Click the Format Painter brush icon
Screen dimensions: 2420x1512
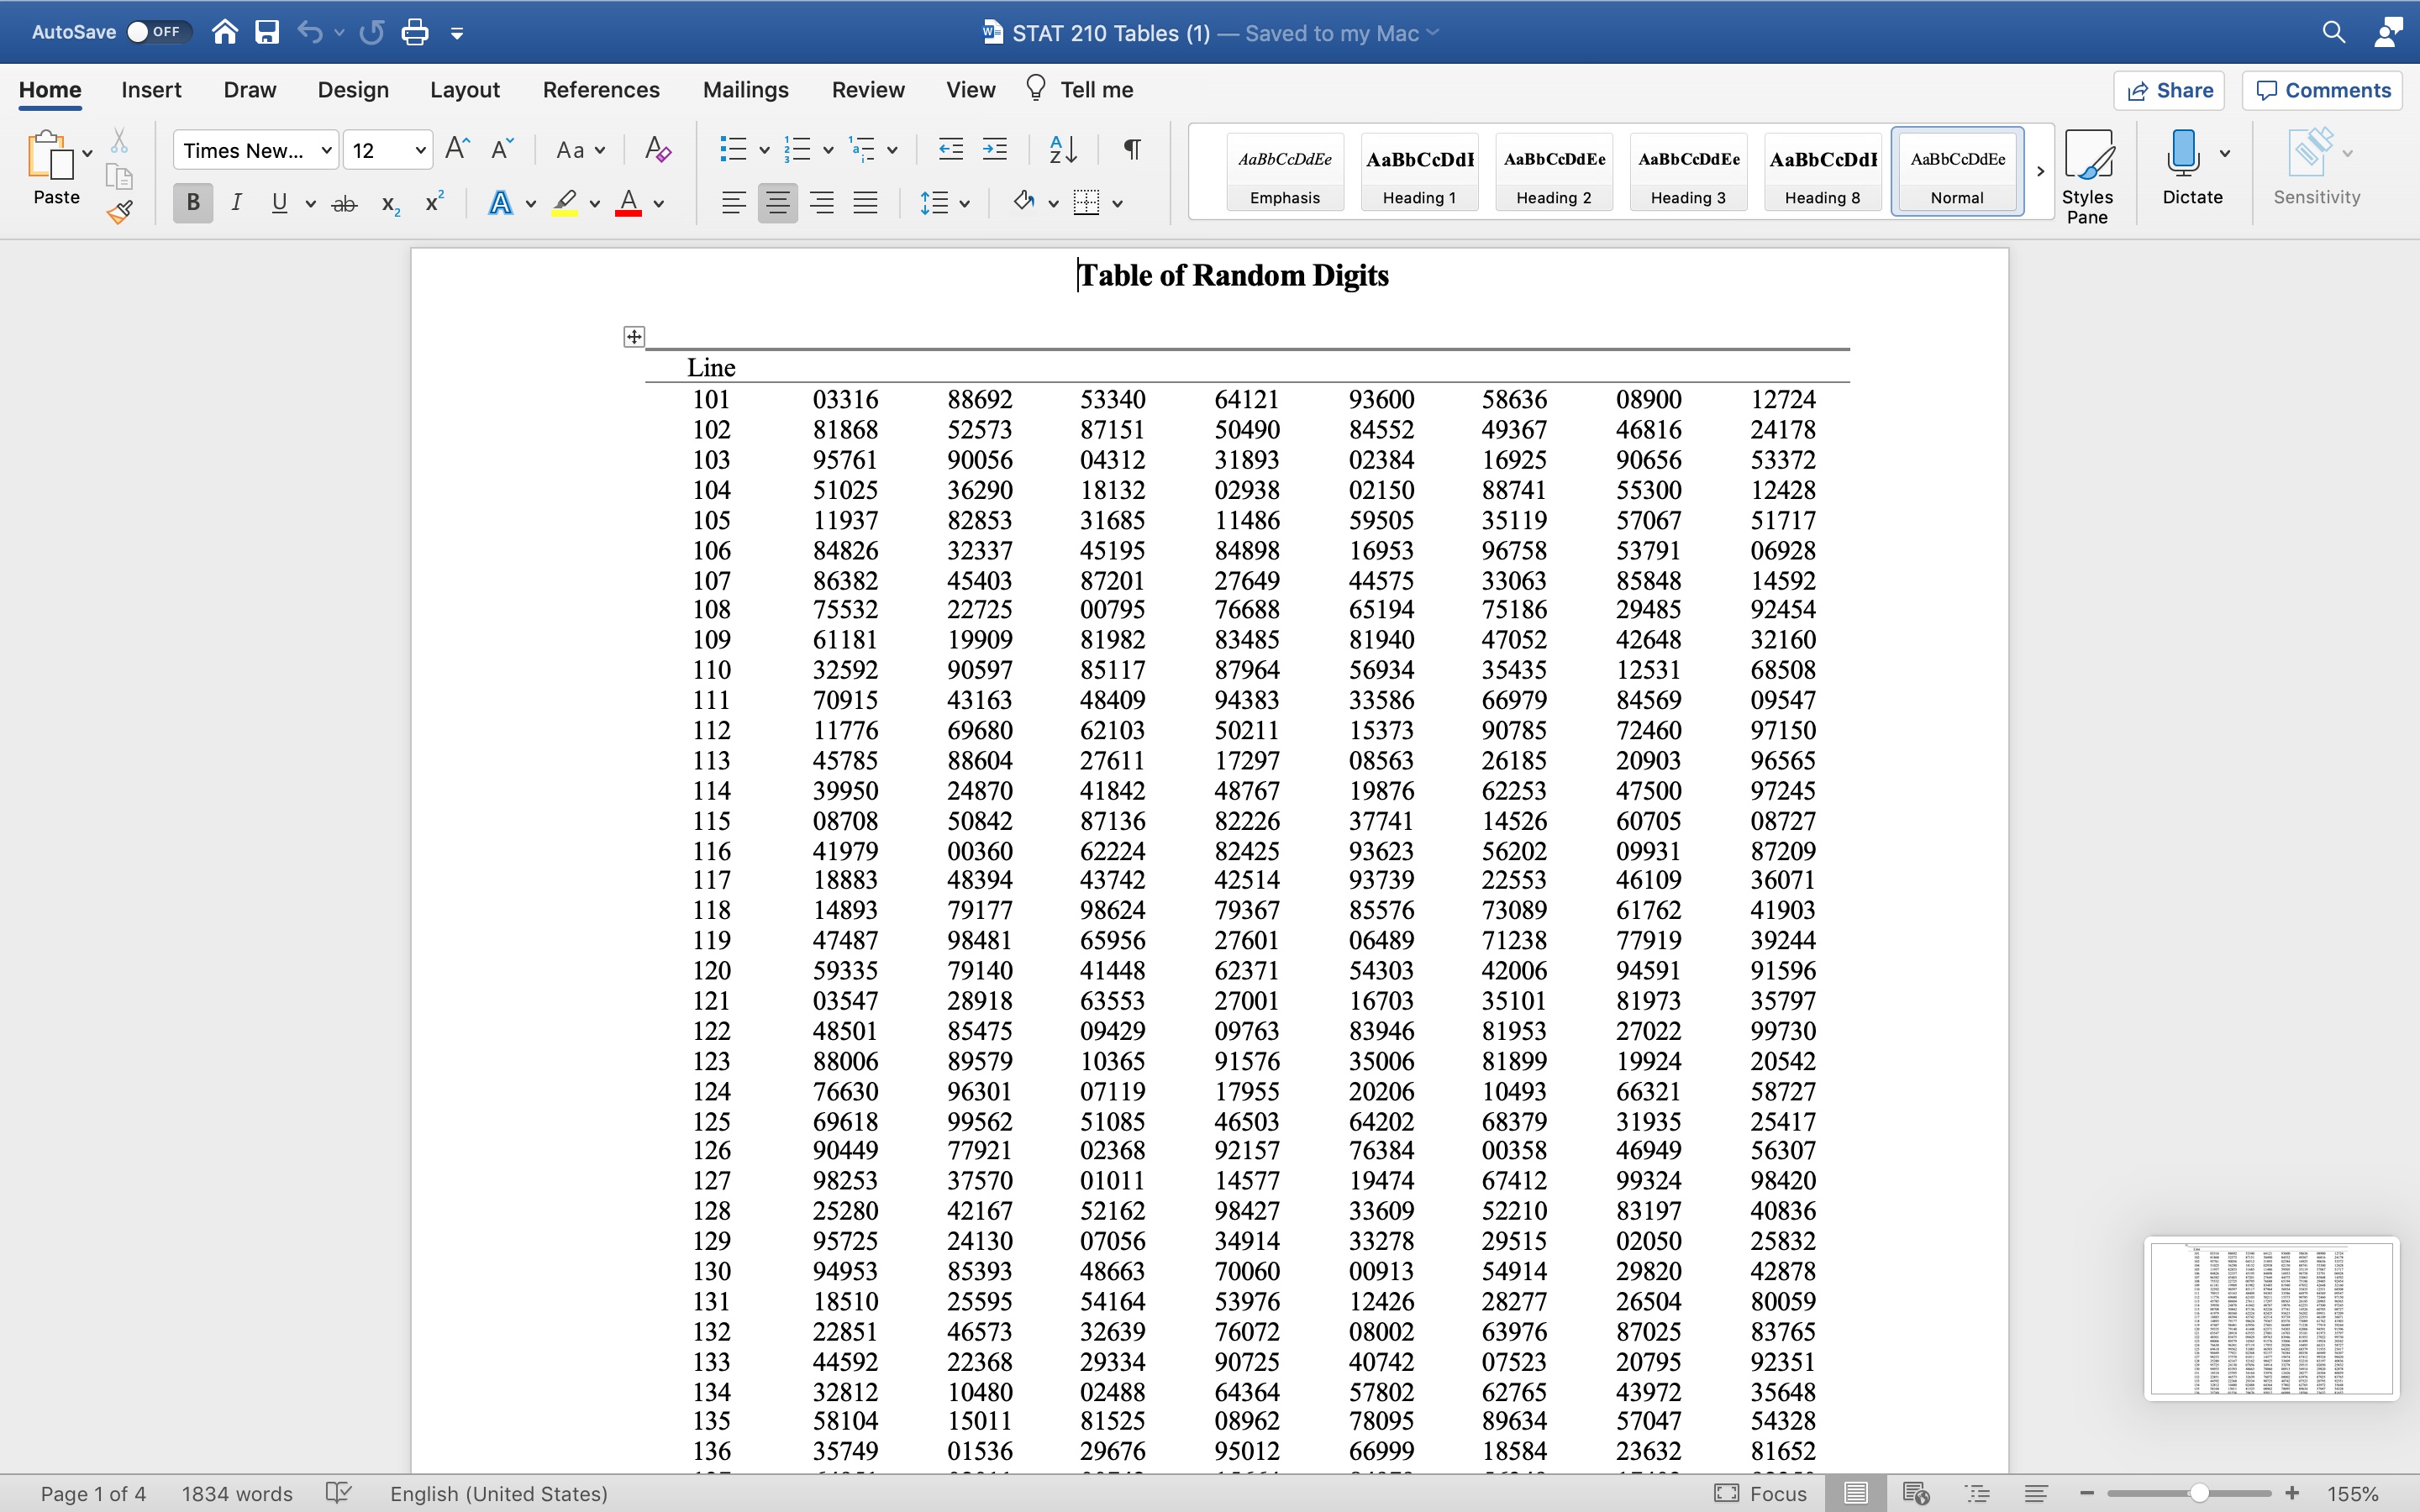[x=120, y=212]
